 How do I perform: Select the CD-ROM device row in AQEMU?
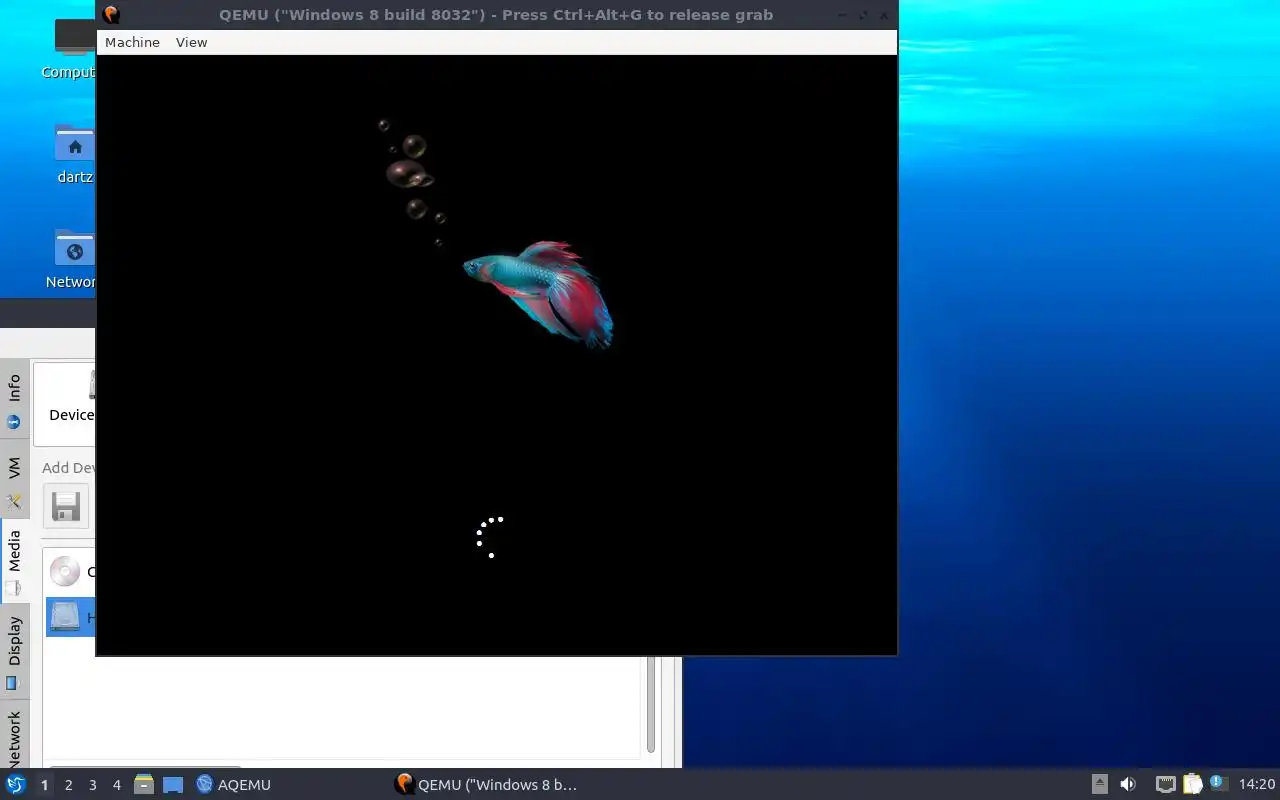click(x=70, y=572)
